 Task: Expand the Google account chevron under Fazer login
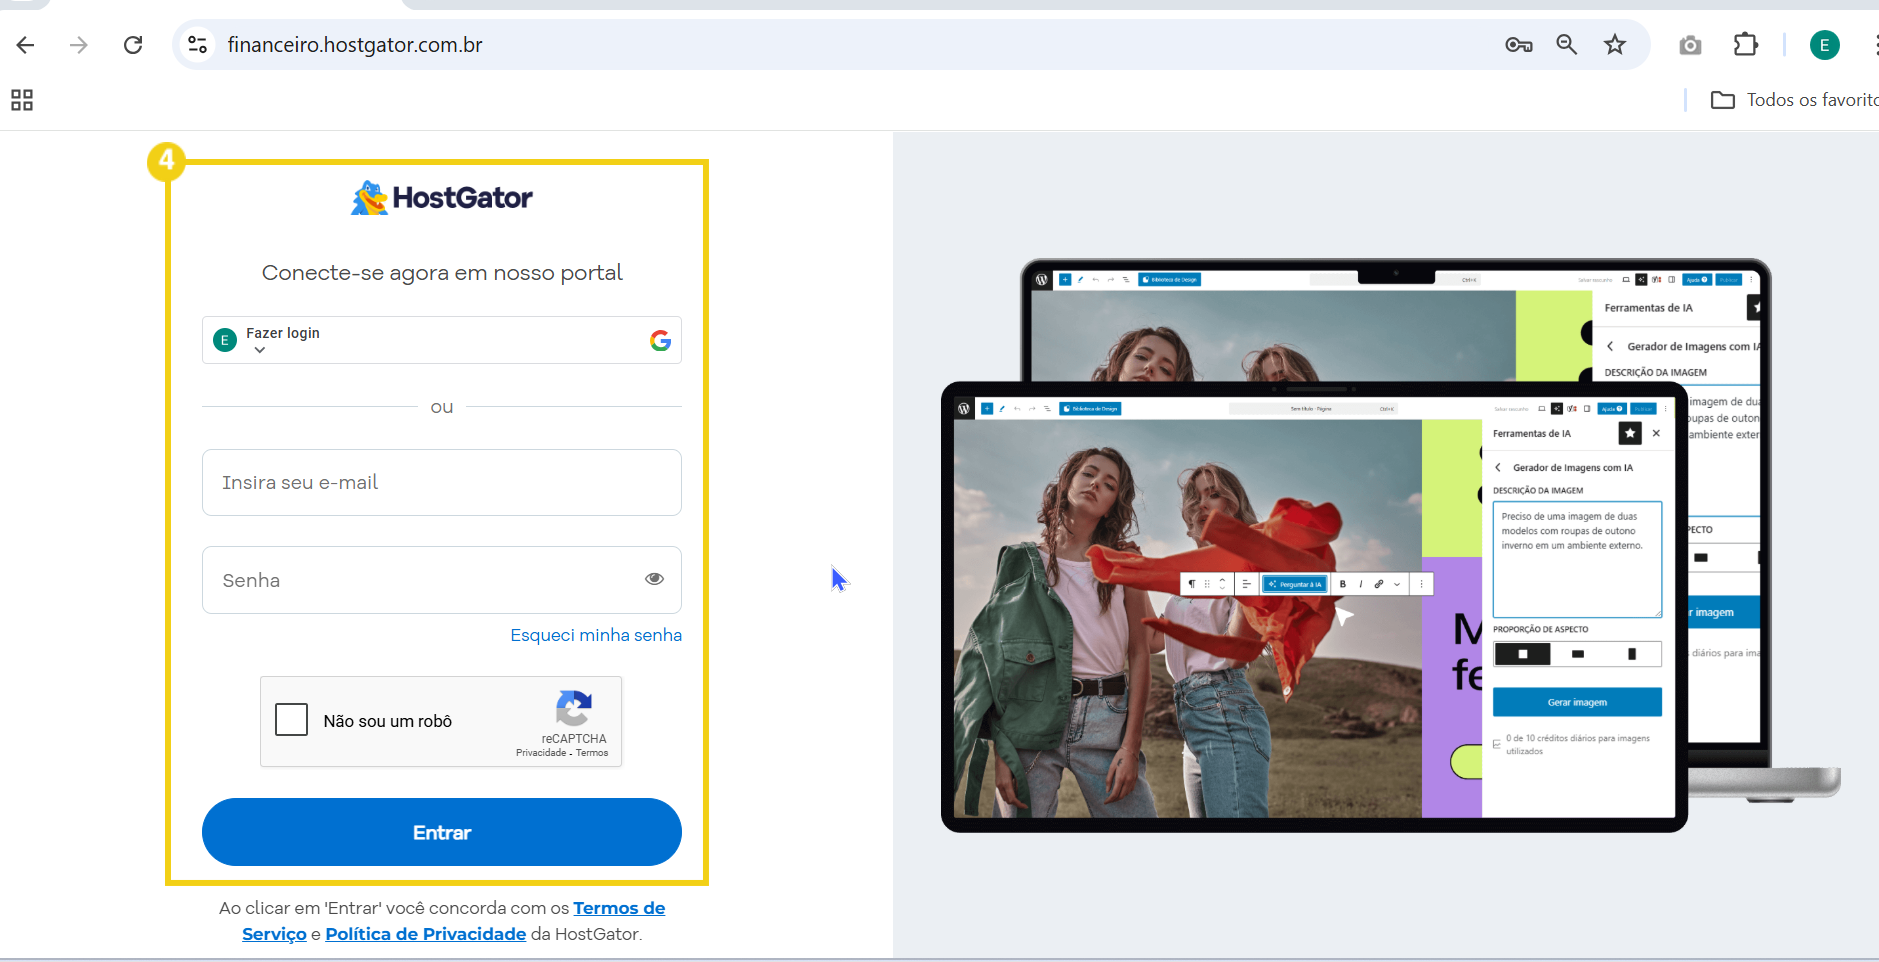260,350
